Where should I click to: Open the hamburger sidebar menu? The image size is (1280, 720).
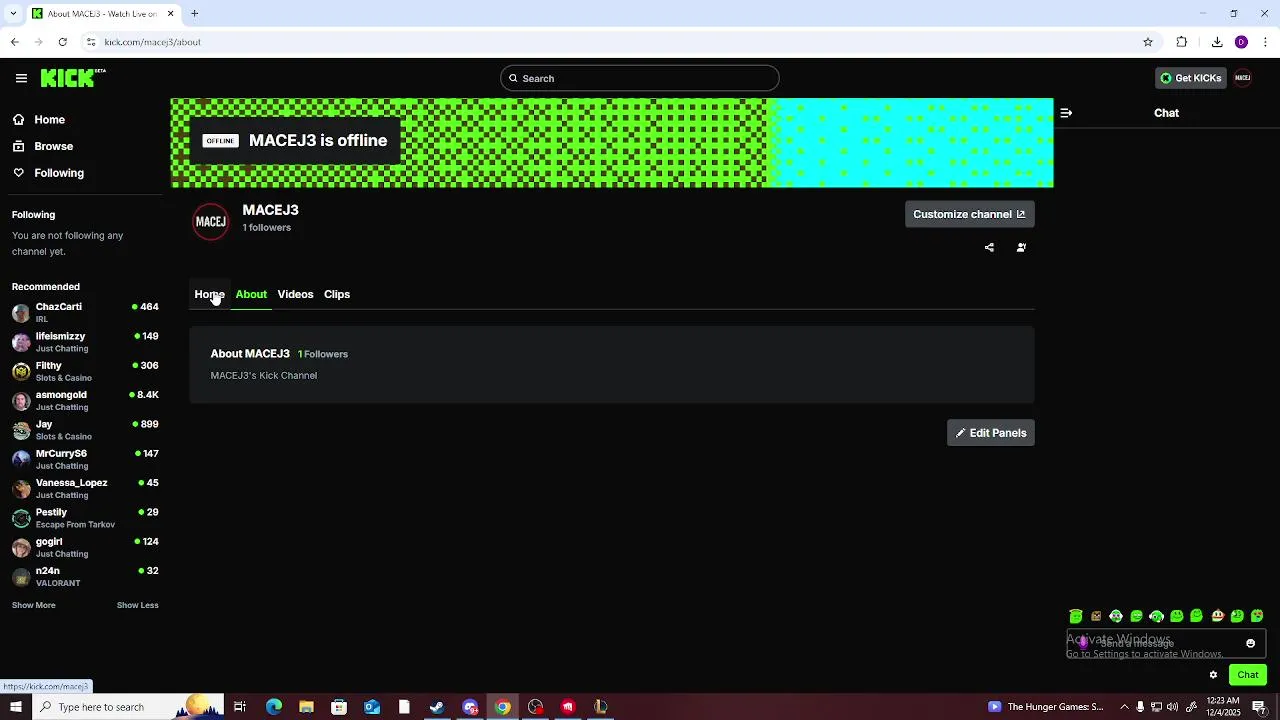pos(21,78)
